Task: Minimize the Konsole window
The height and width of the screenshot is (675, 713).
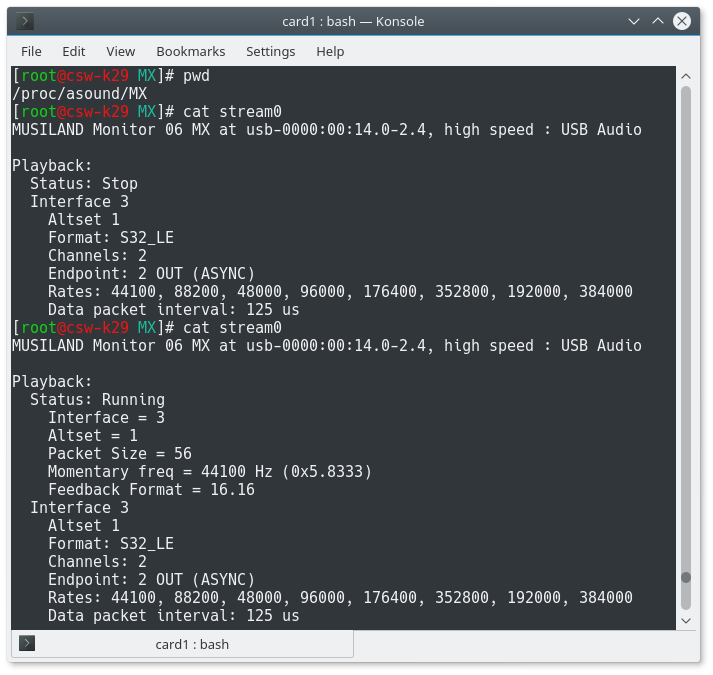Action: 634,21
